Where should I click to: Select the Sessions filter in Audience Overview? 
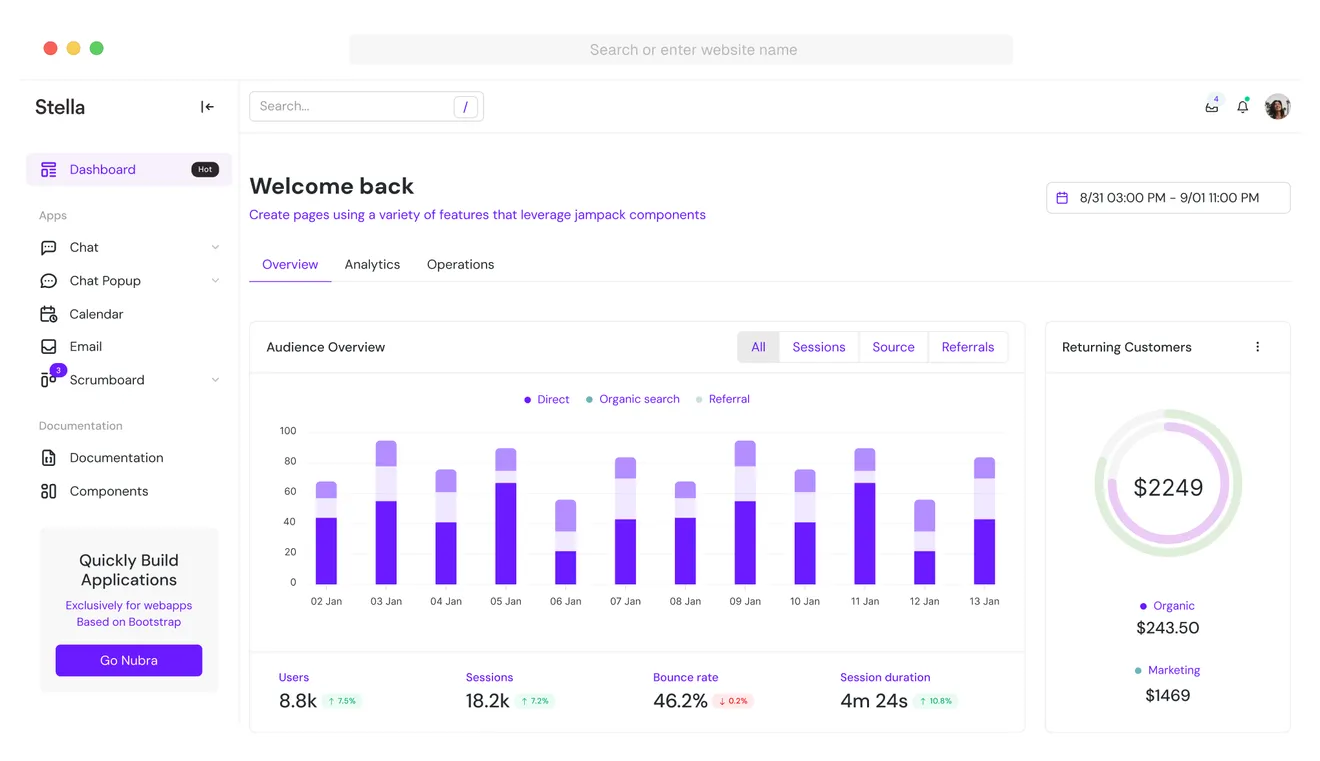pos(818,346)
